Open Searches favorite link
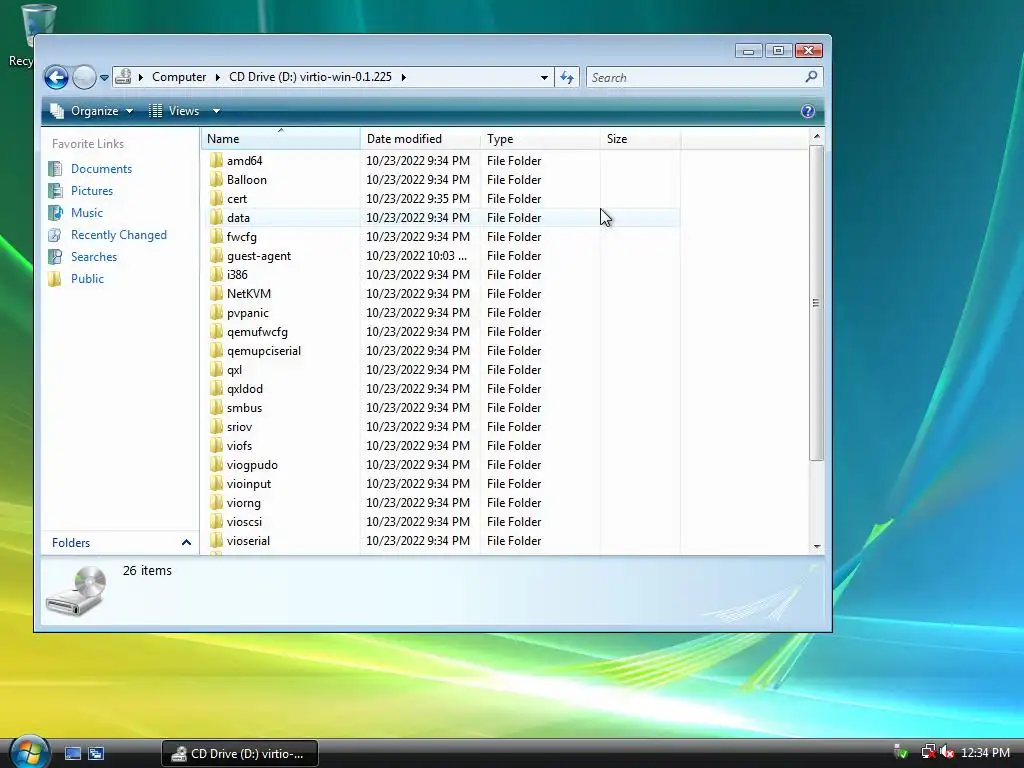 pos(93,257)
